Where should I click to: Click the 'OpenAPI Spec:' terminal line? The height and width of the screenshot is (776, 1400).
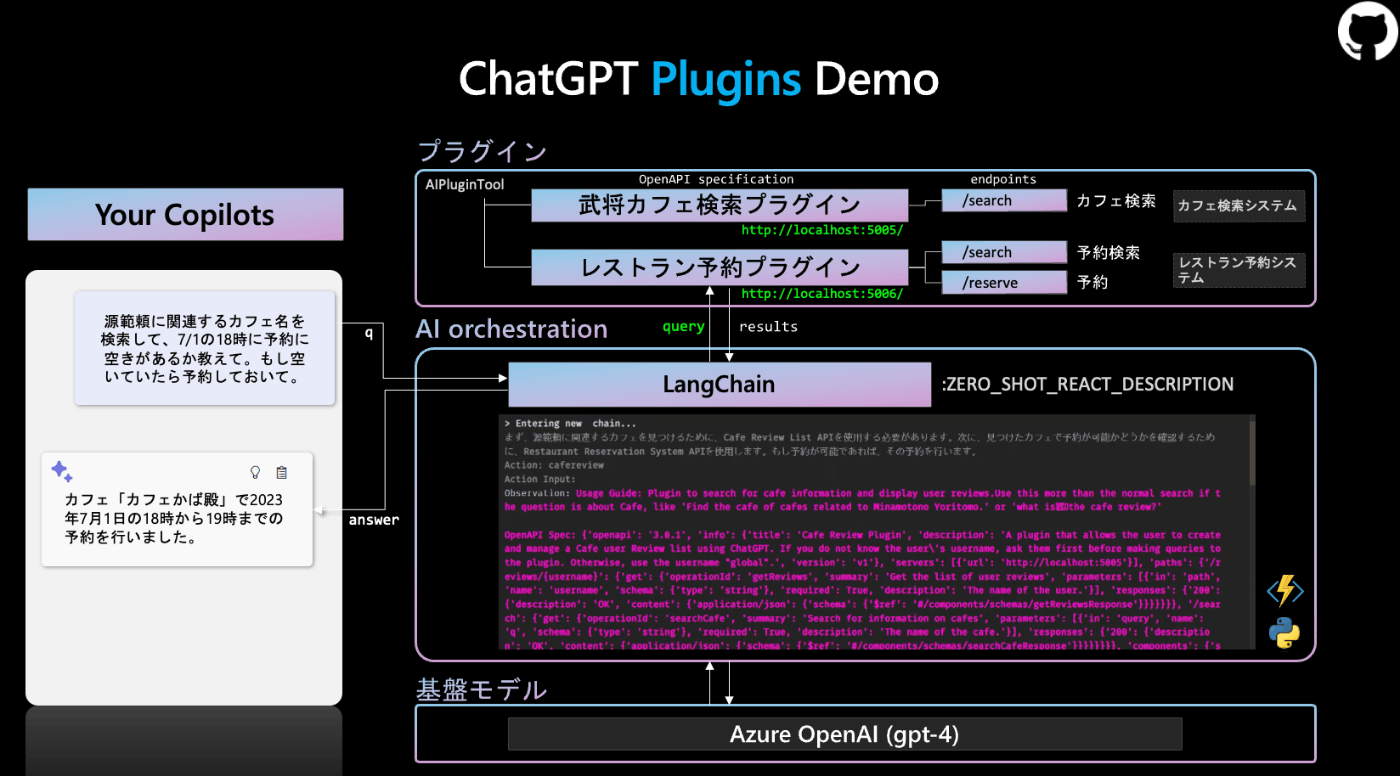[862, 590]
